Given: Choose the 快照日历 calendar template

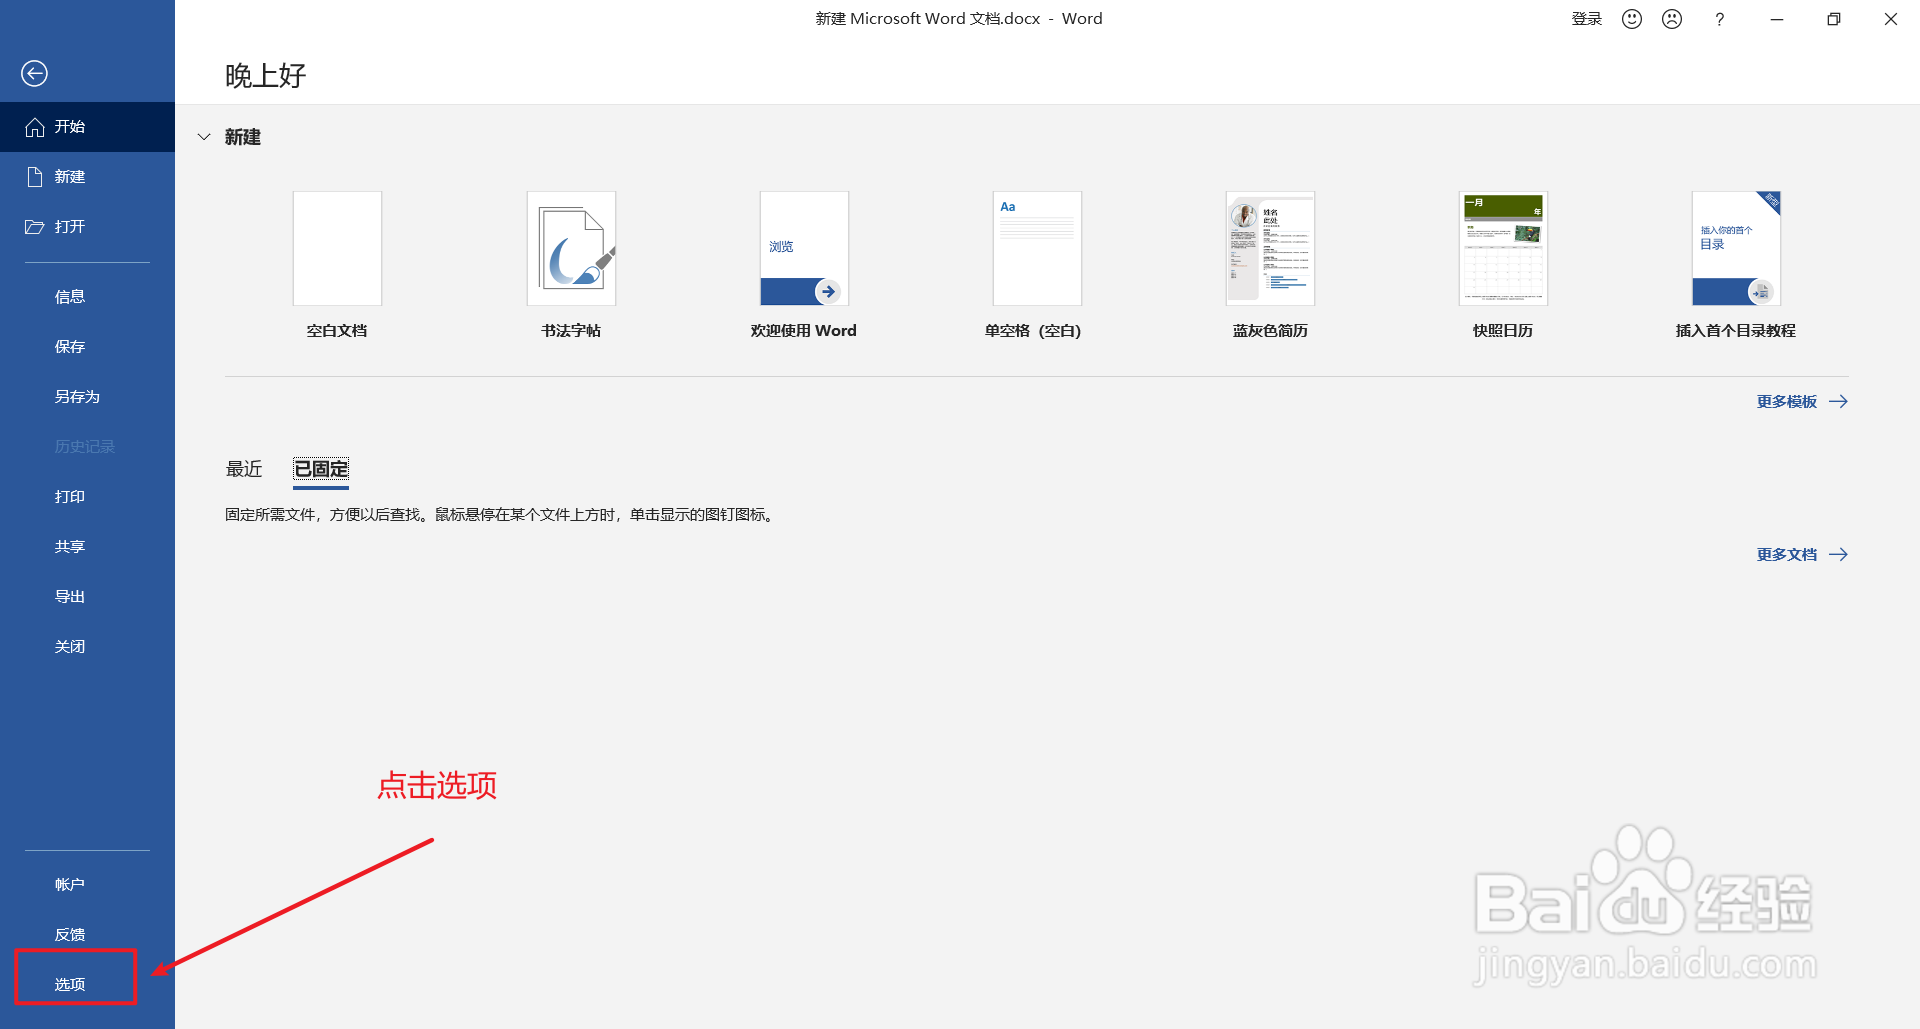Looking at the screenshot, I should (x=1503, y=265).
